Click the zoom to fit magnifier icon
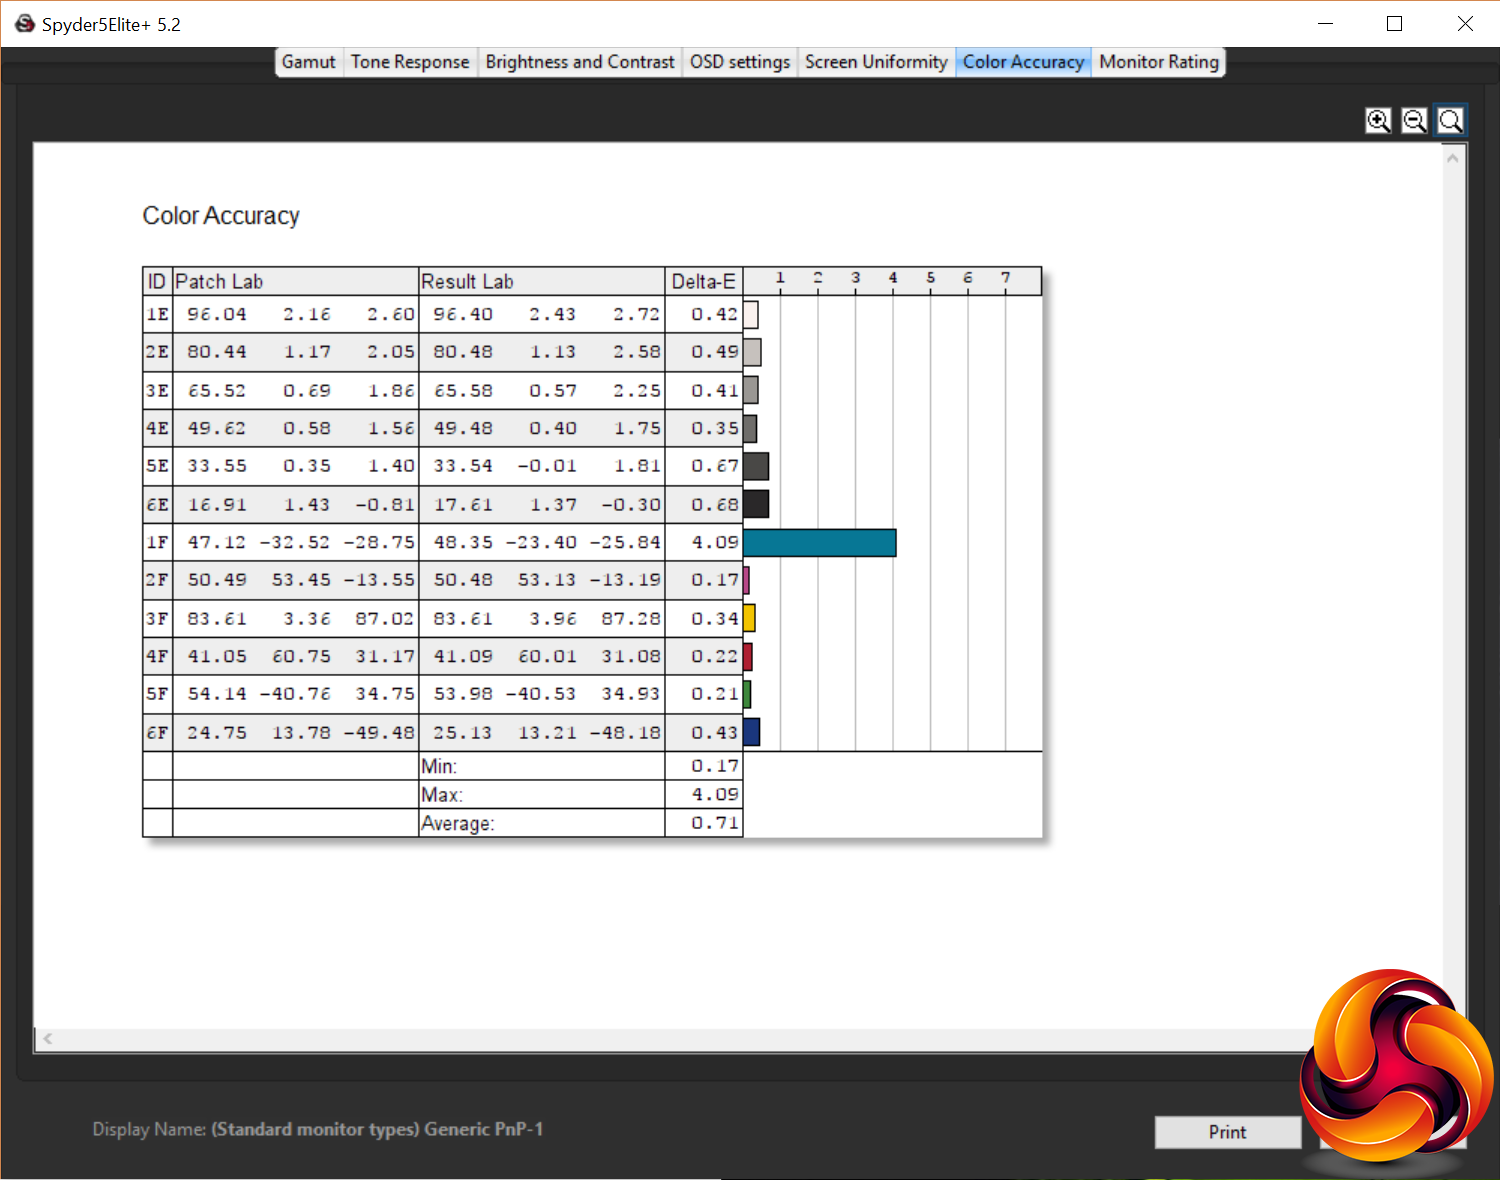The image size is (1500, 1180). pos(1450,121)
